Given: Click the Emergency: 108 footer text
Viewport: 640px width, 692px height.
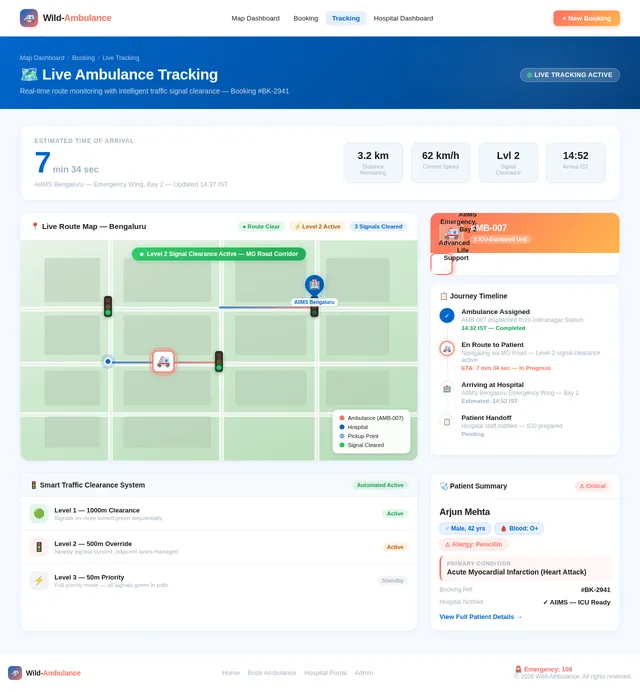Looking at the screenshot, I should [x=544, y=669].
